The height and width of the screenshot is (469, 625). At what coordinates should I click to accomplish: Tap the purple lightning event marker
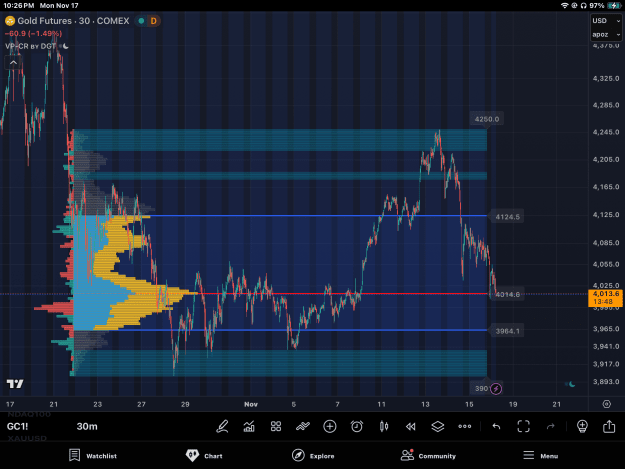click(496, 389)
